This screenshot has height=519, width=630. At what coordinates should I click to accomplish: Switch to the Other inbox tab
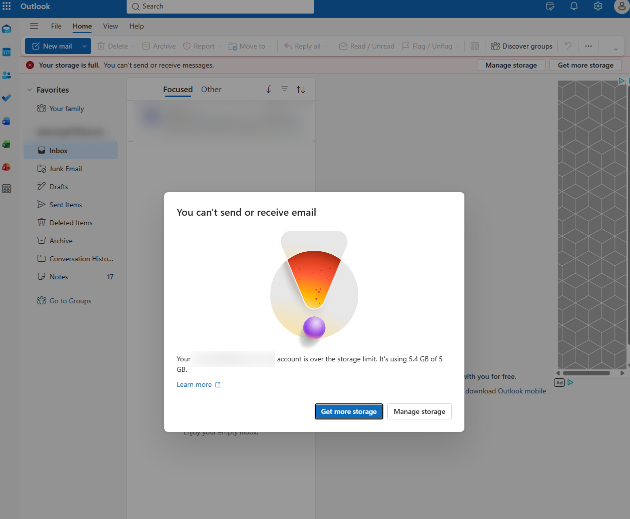coord(211,89)
